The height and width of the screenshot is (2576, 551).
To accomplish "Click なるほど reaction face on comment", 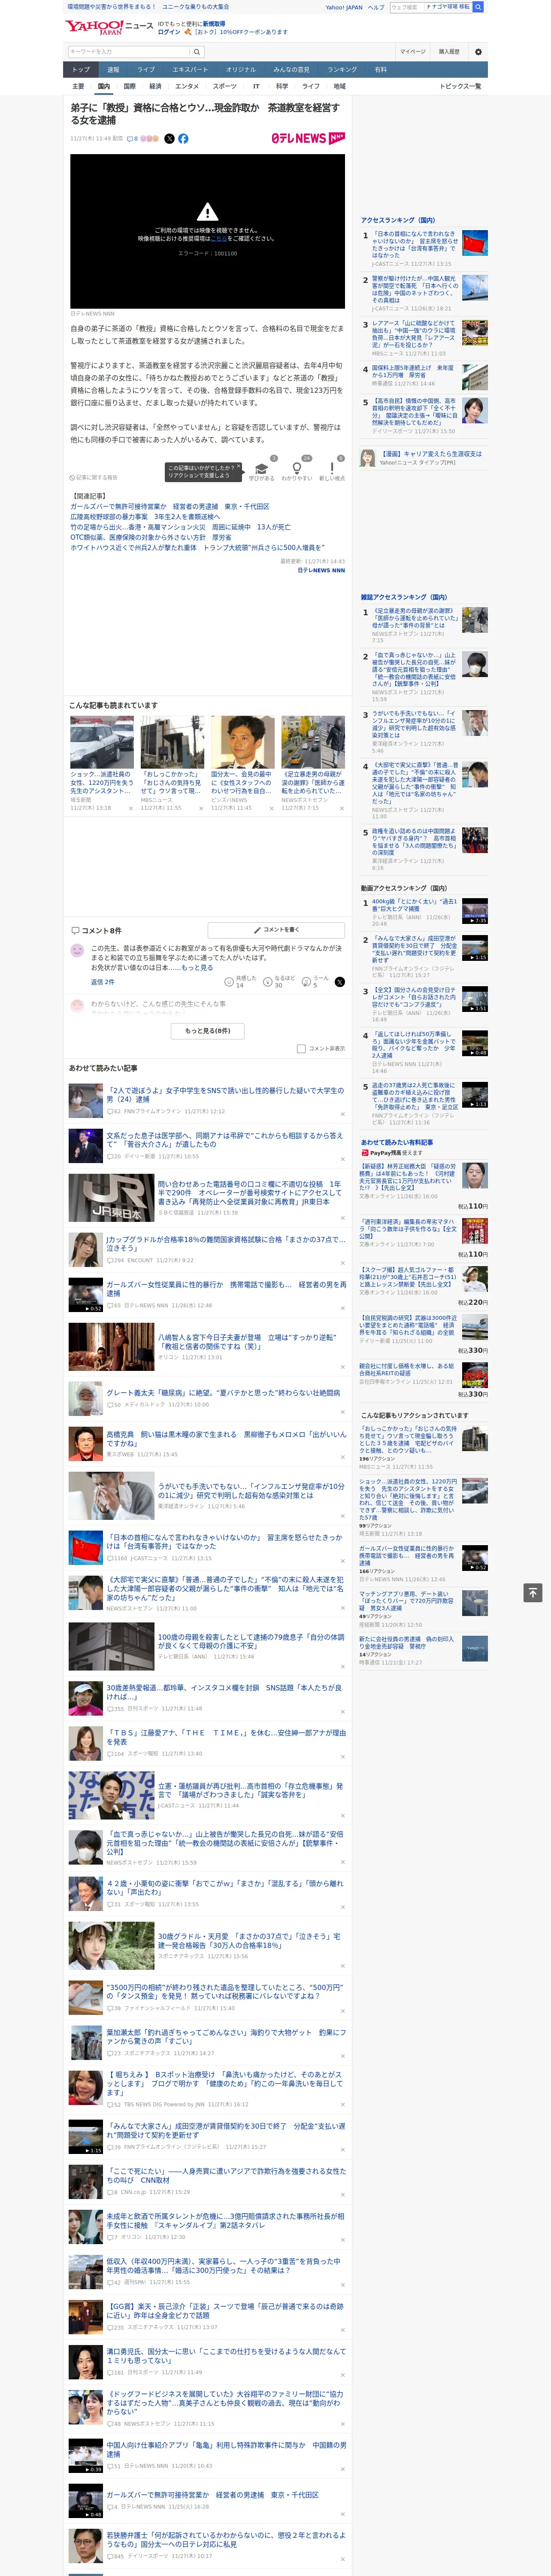I will point(268,982).
